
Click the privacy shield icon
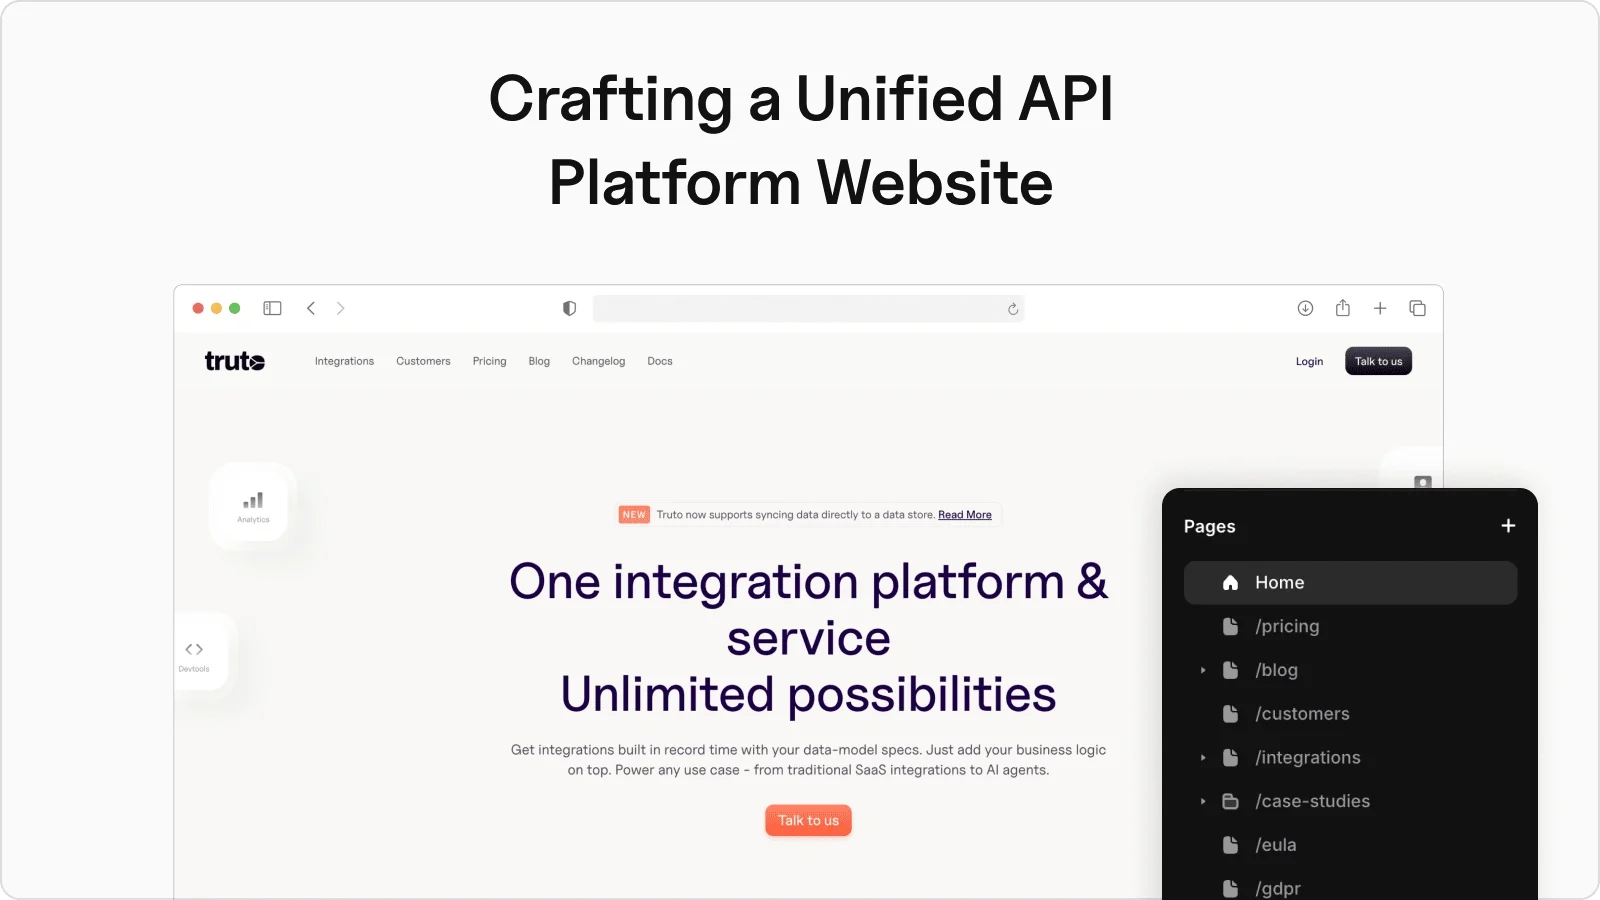tap(569, 308)
